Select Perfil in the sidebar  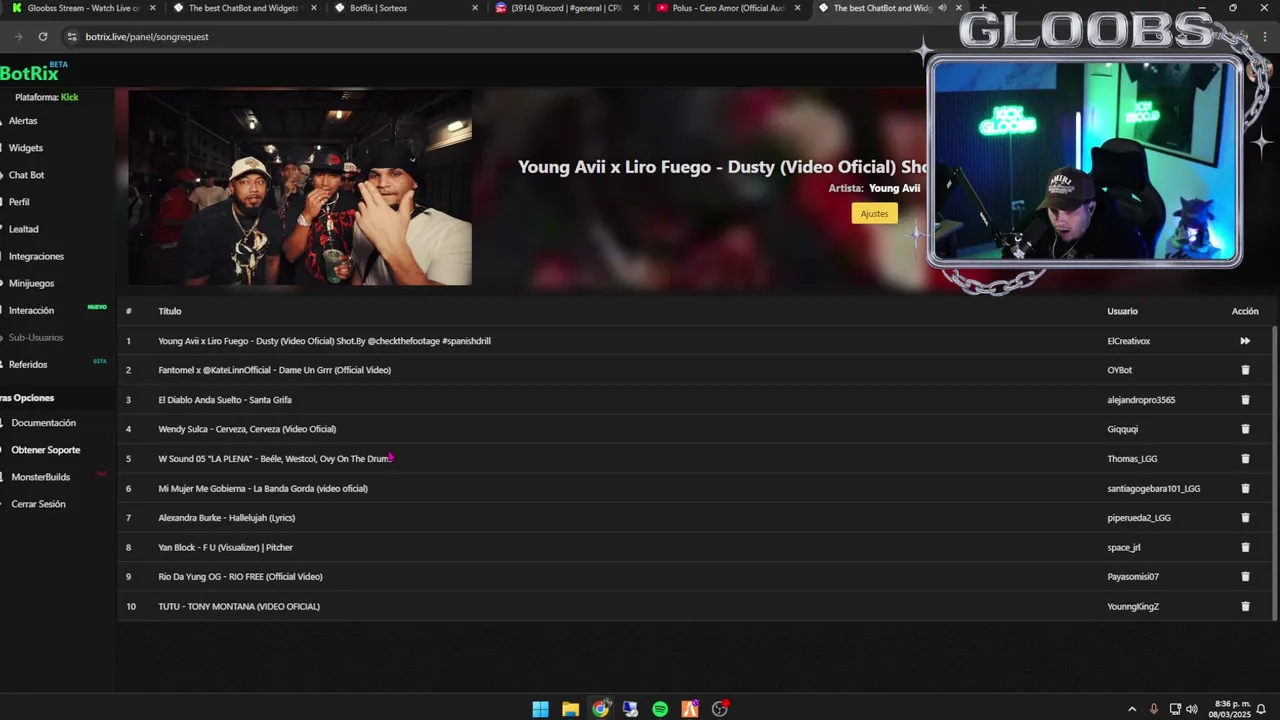point(19,202)
